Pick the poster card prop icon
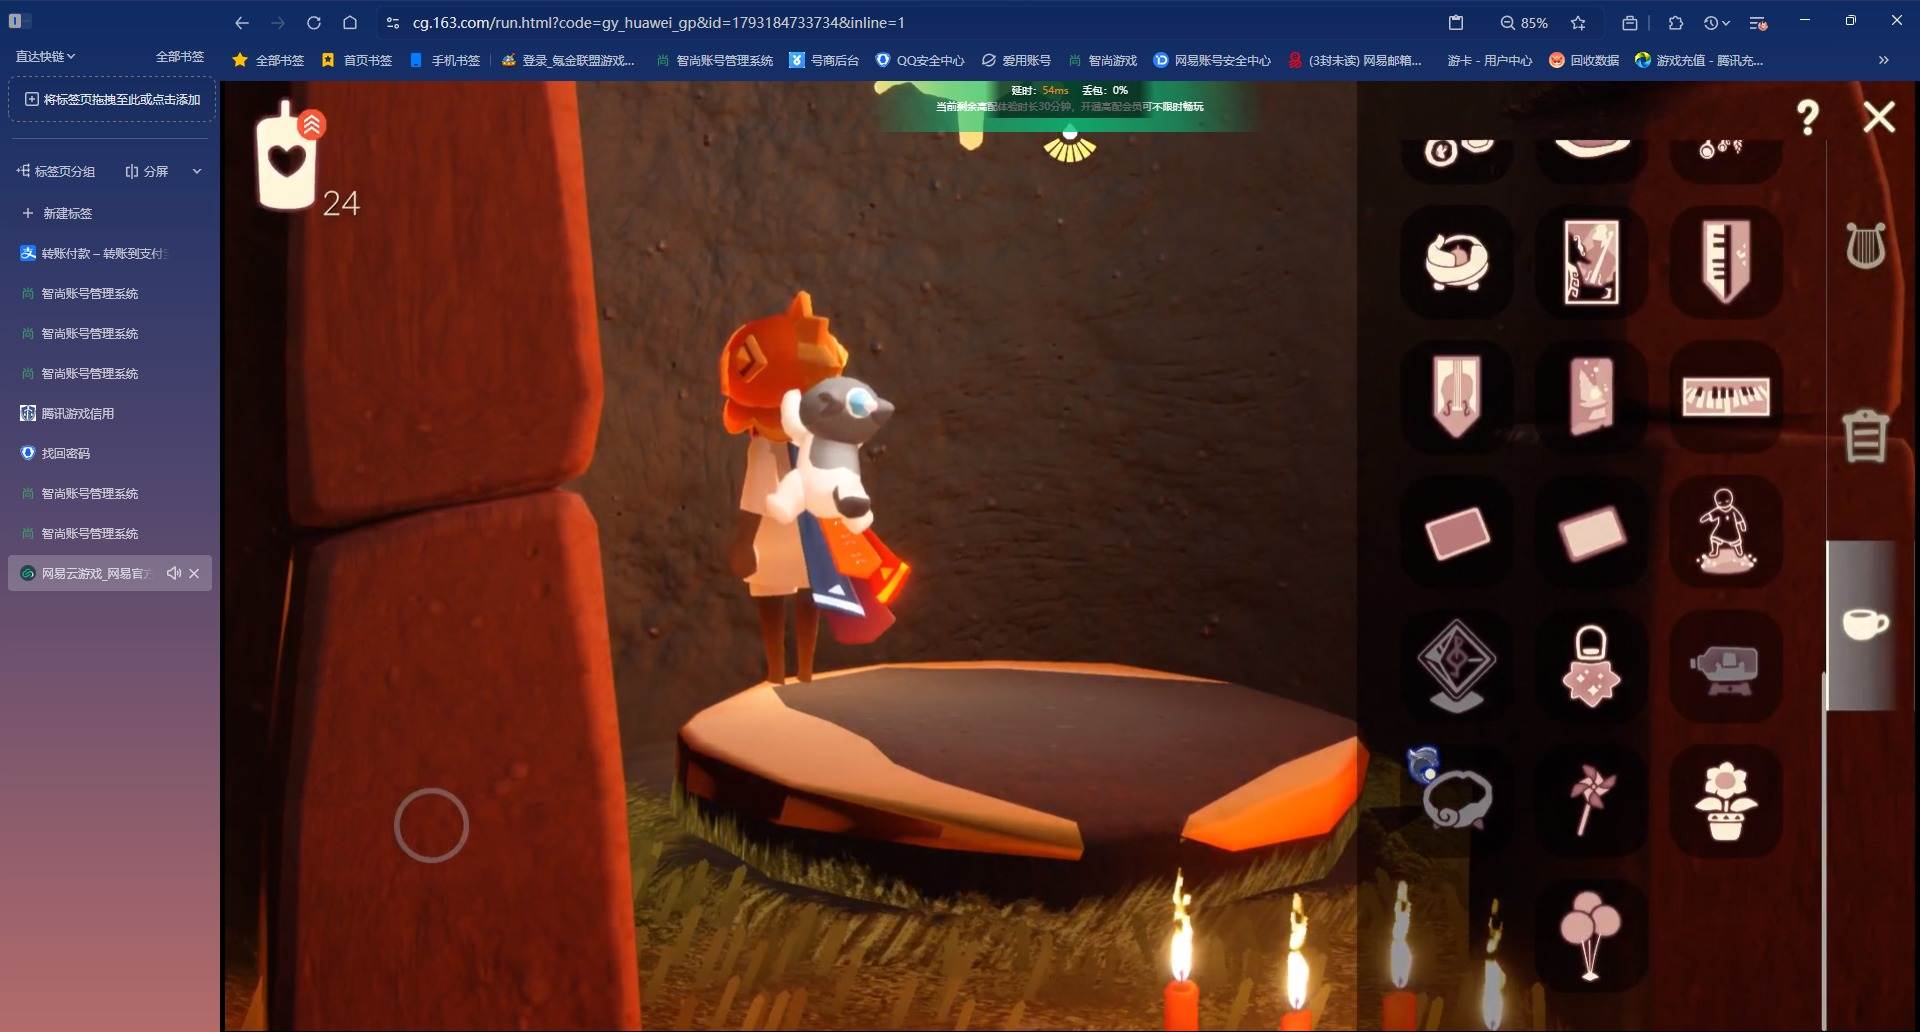The width and height of the screenshot is (1920, 1032). coord(1591,262)
